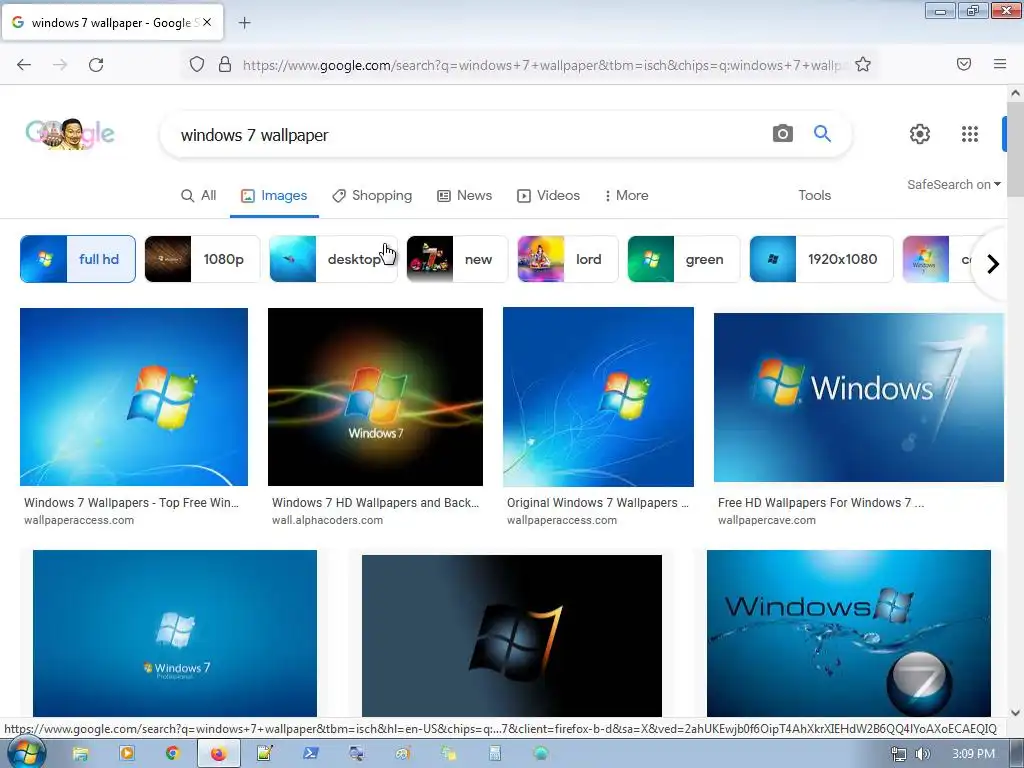Apply the green filter chip
The width and height of the screenshot is (1024, 768).
tap(684, 259)
